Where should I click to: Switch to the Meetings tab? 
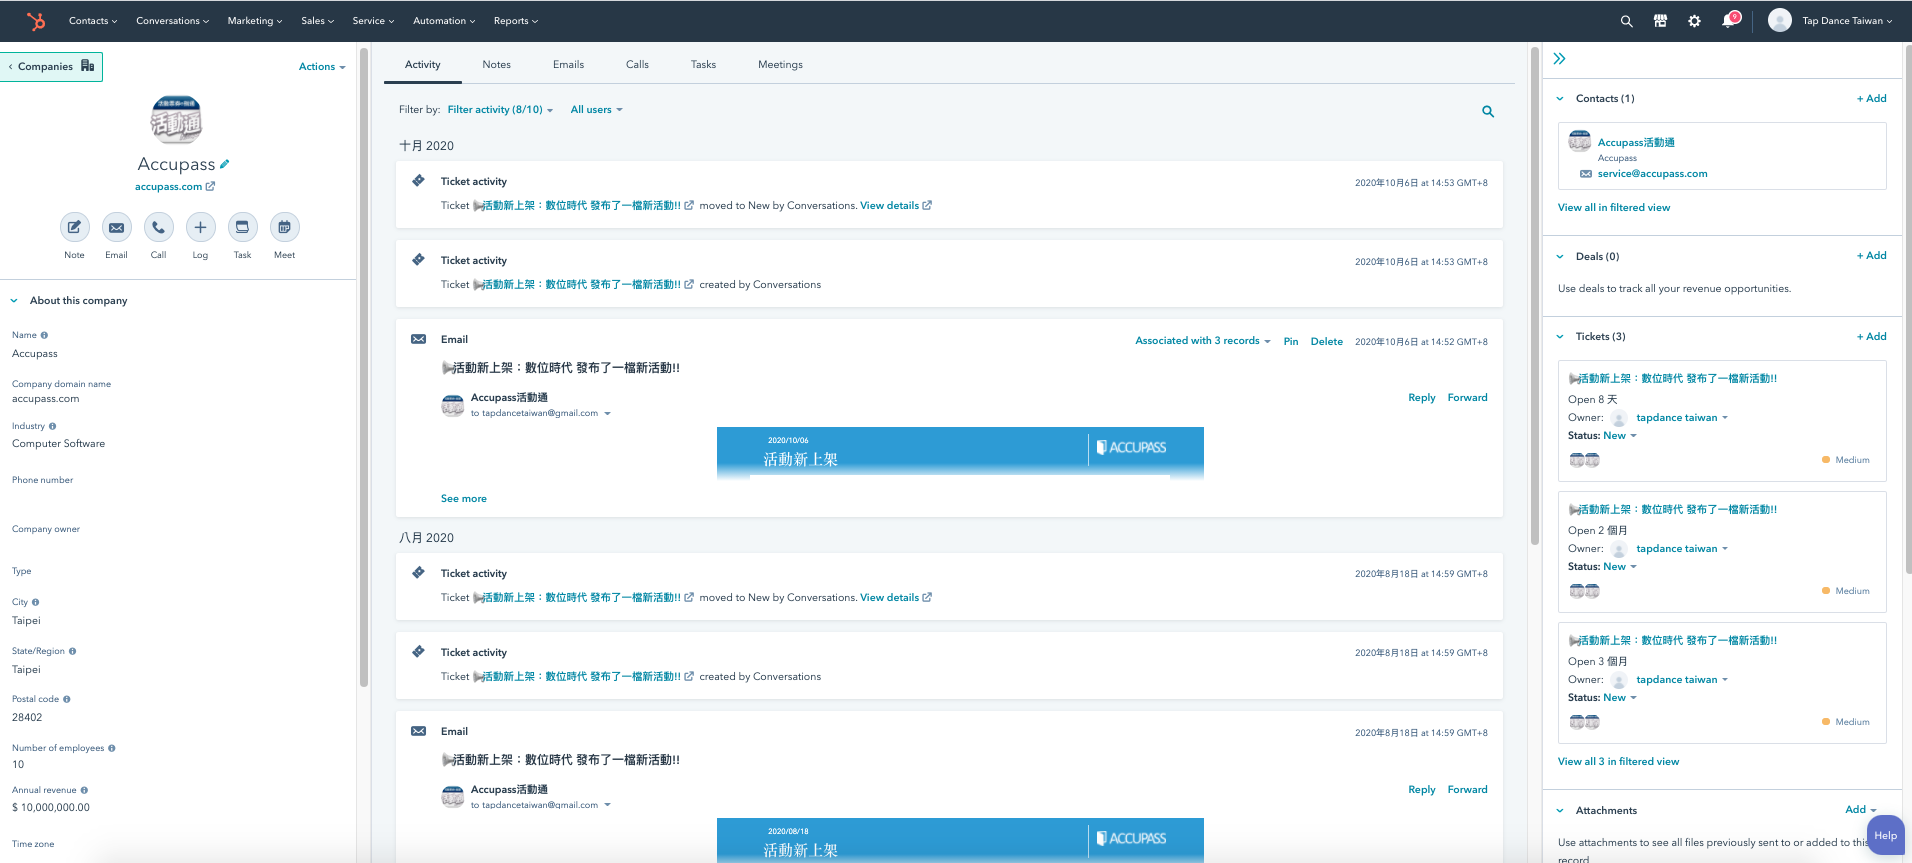(780, 64)
